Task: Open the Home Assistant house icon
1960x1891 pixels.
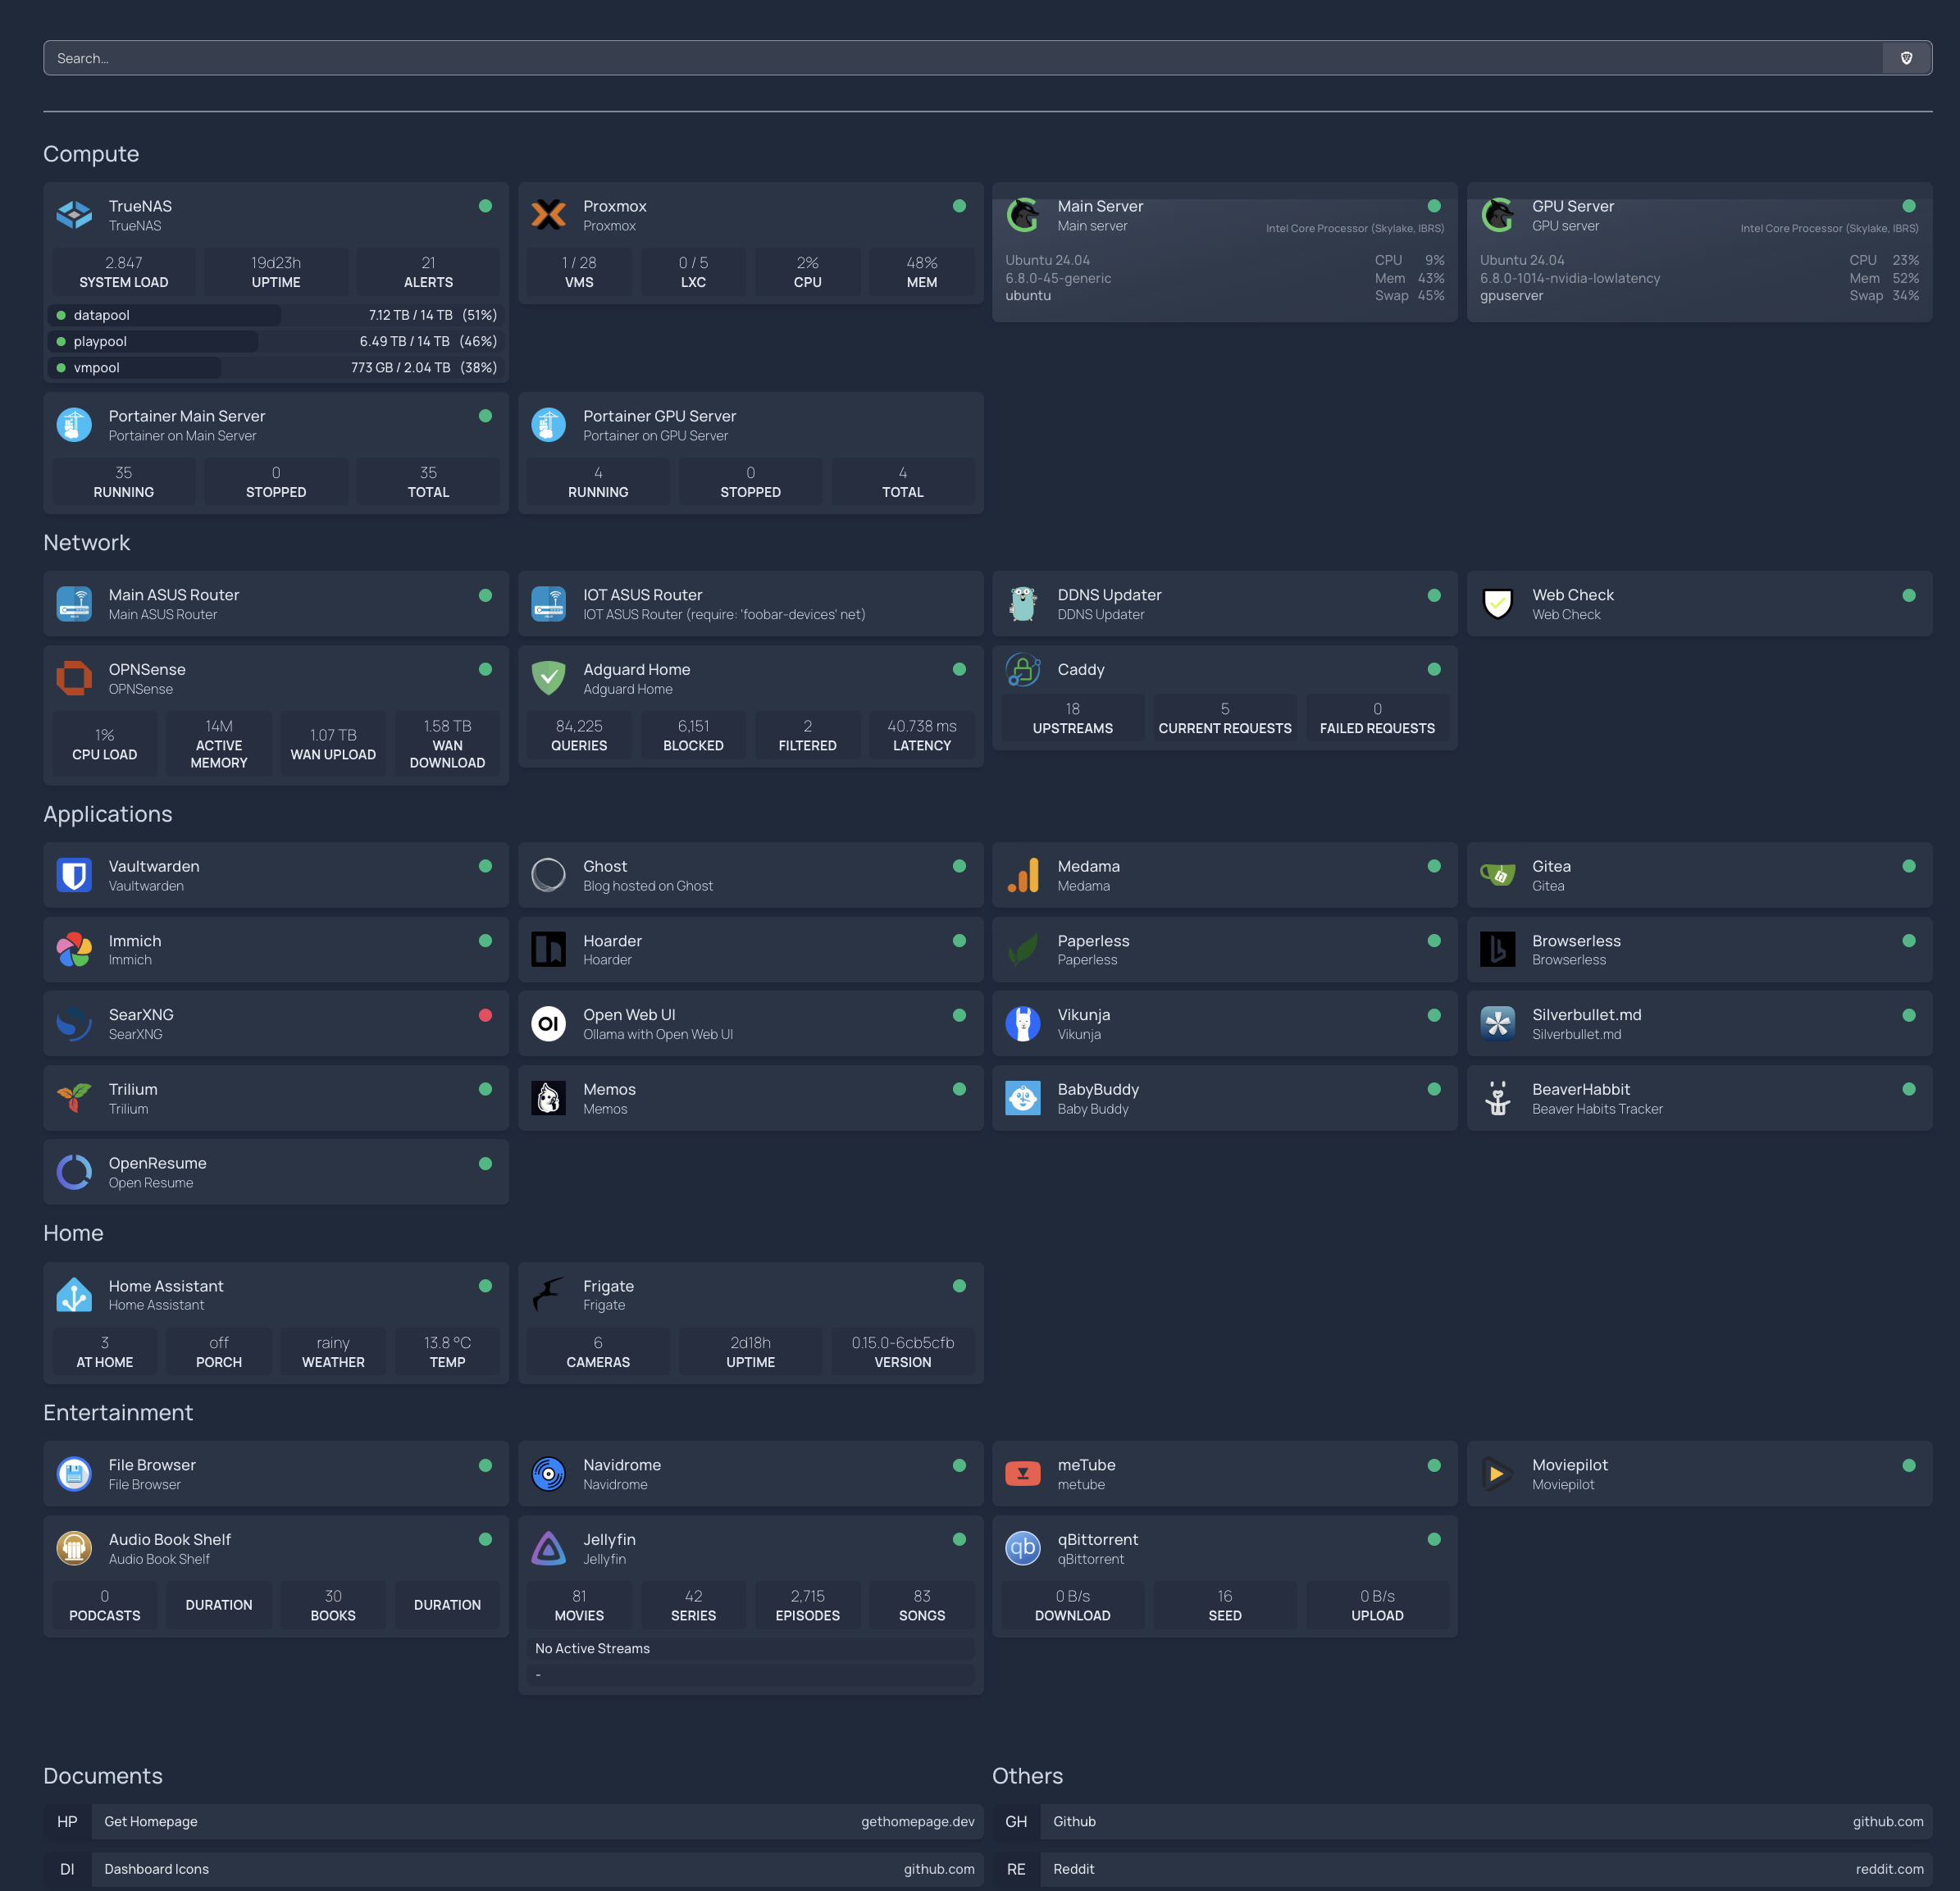Action: point(74,1295)
